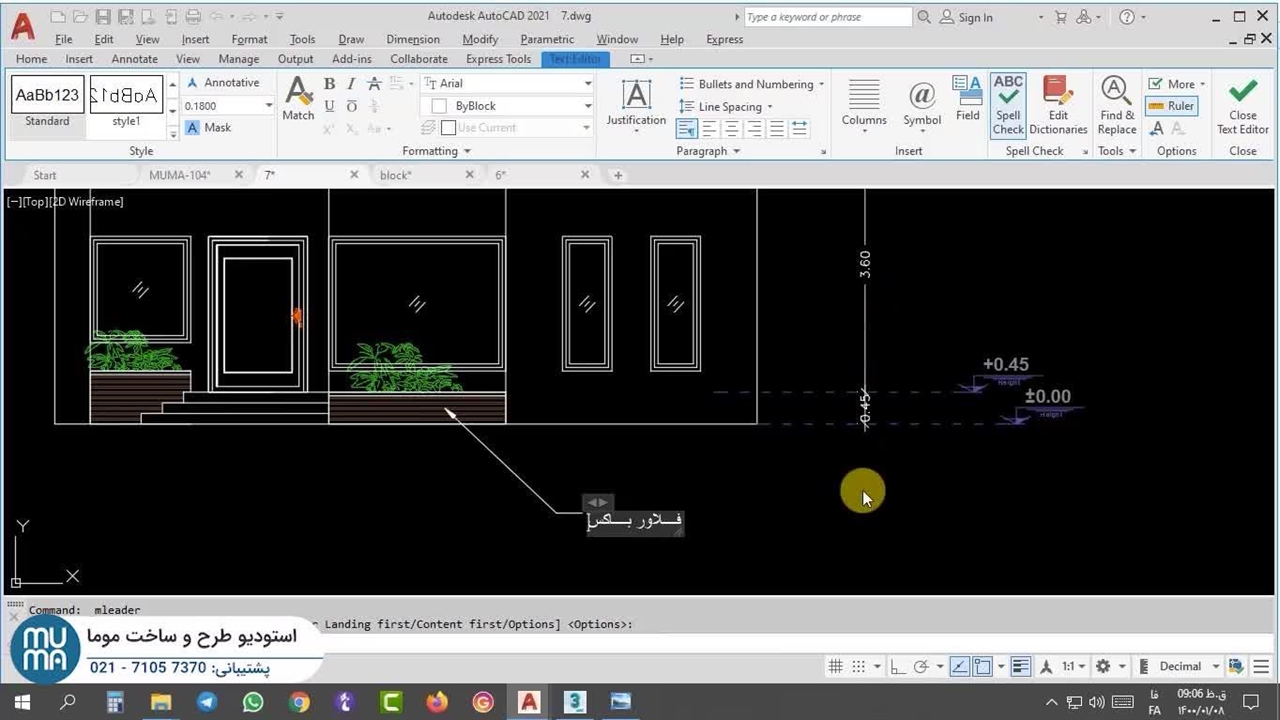The image size is (1280, 720).
Task: Open the Symbol insert menu
Action: 921,105
